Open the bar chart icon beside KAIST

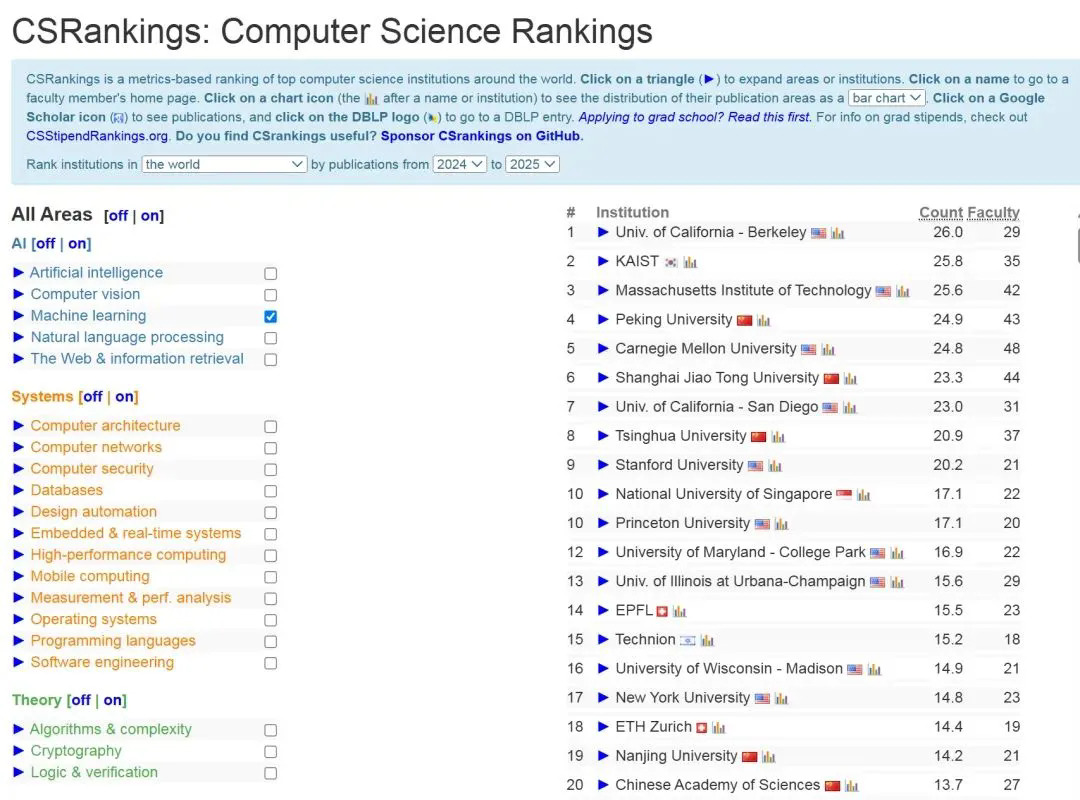pos(691,262)
